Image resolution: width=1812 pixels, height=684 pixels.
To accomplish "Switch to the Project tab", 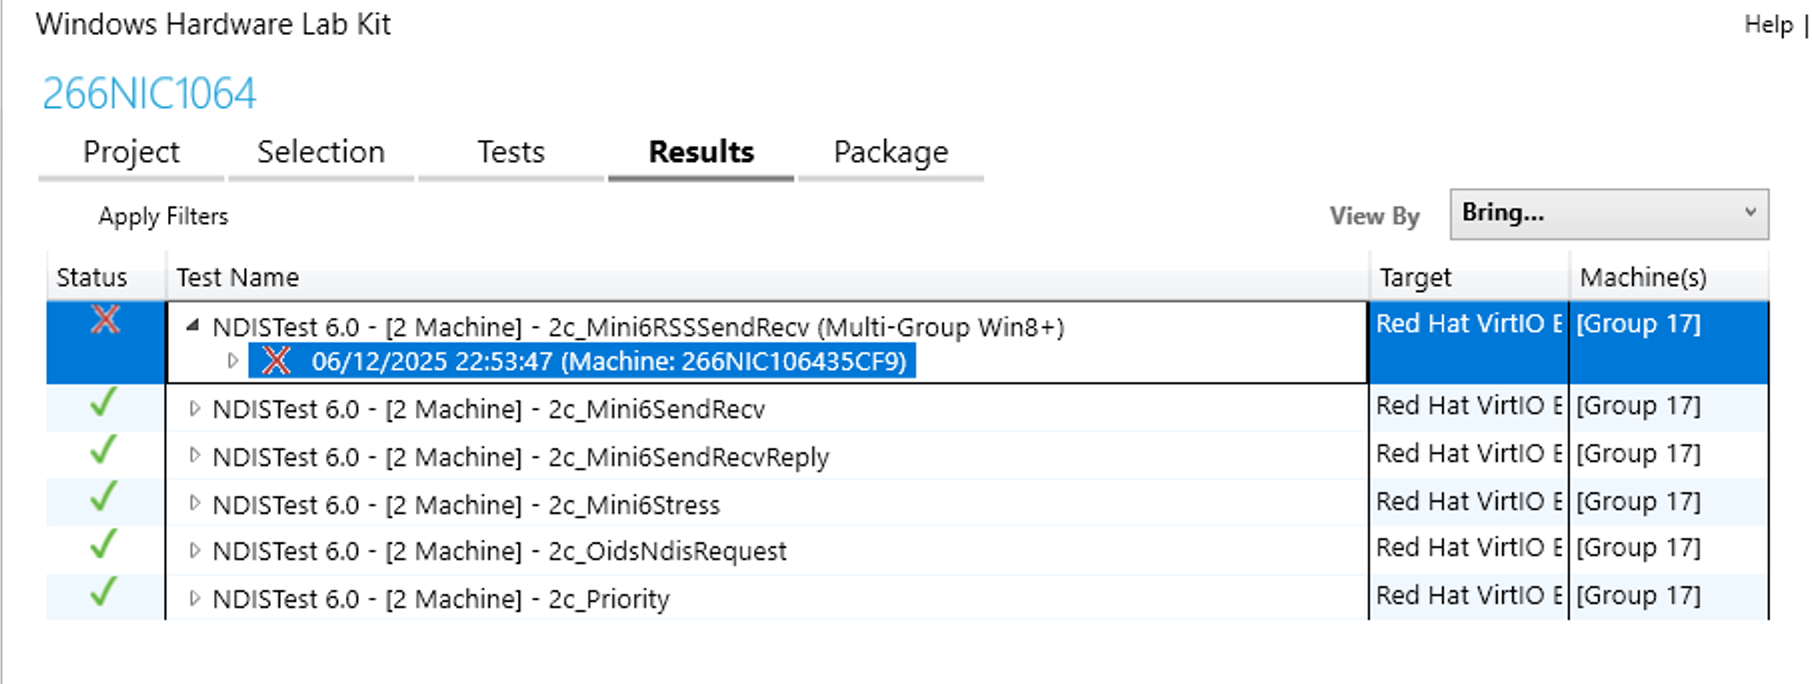I will pos(131,152).
